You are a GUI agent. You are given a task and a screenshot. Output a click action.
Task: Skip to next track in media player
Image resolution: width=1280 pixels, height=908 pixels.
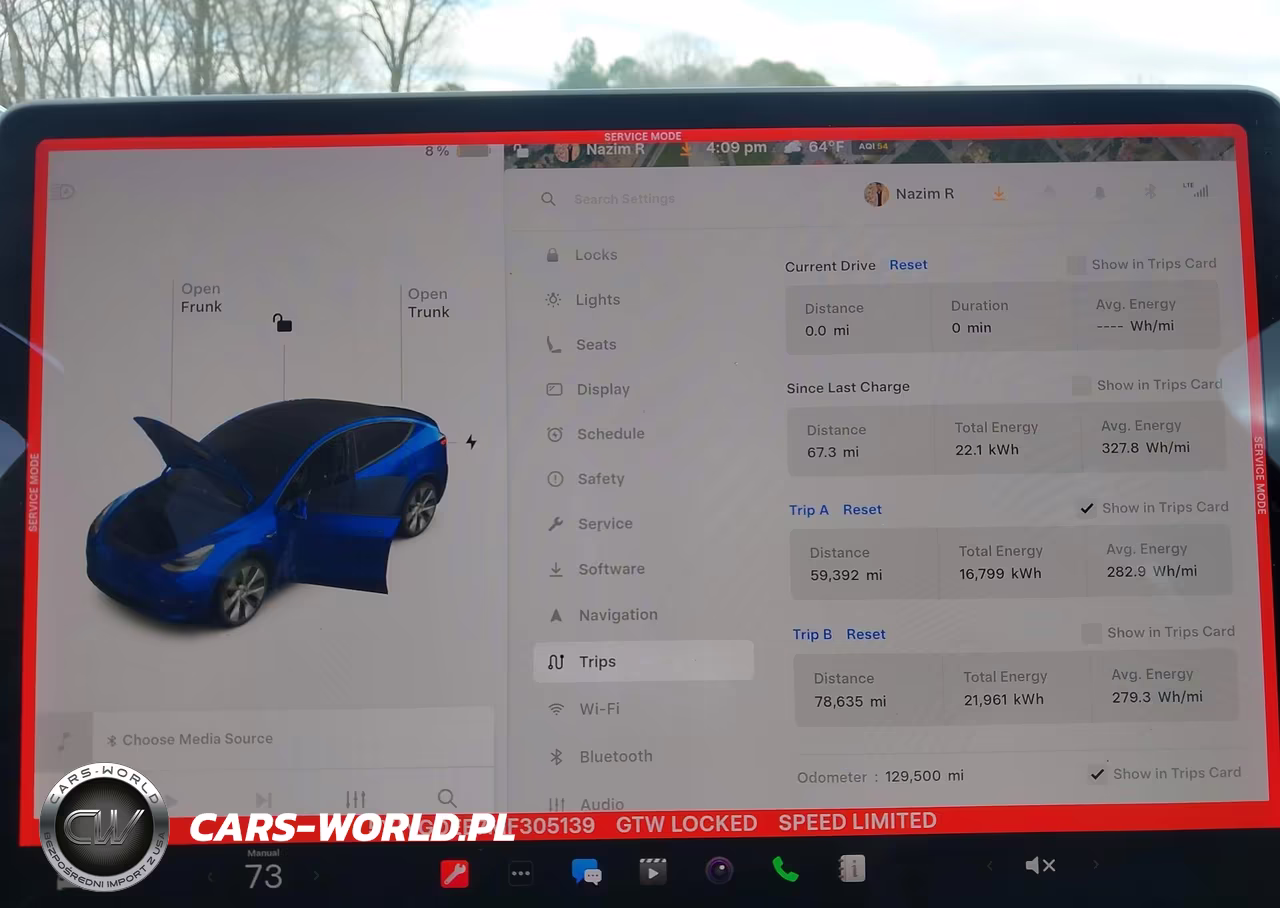click(263, 800)
